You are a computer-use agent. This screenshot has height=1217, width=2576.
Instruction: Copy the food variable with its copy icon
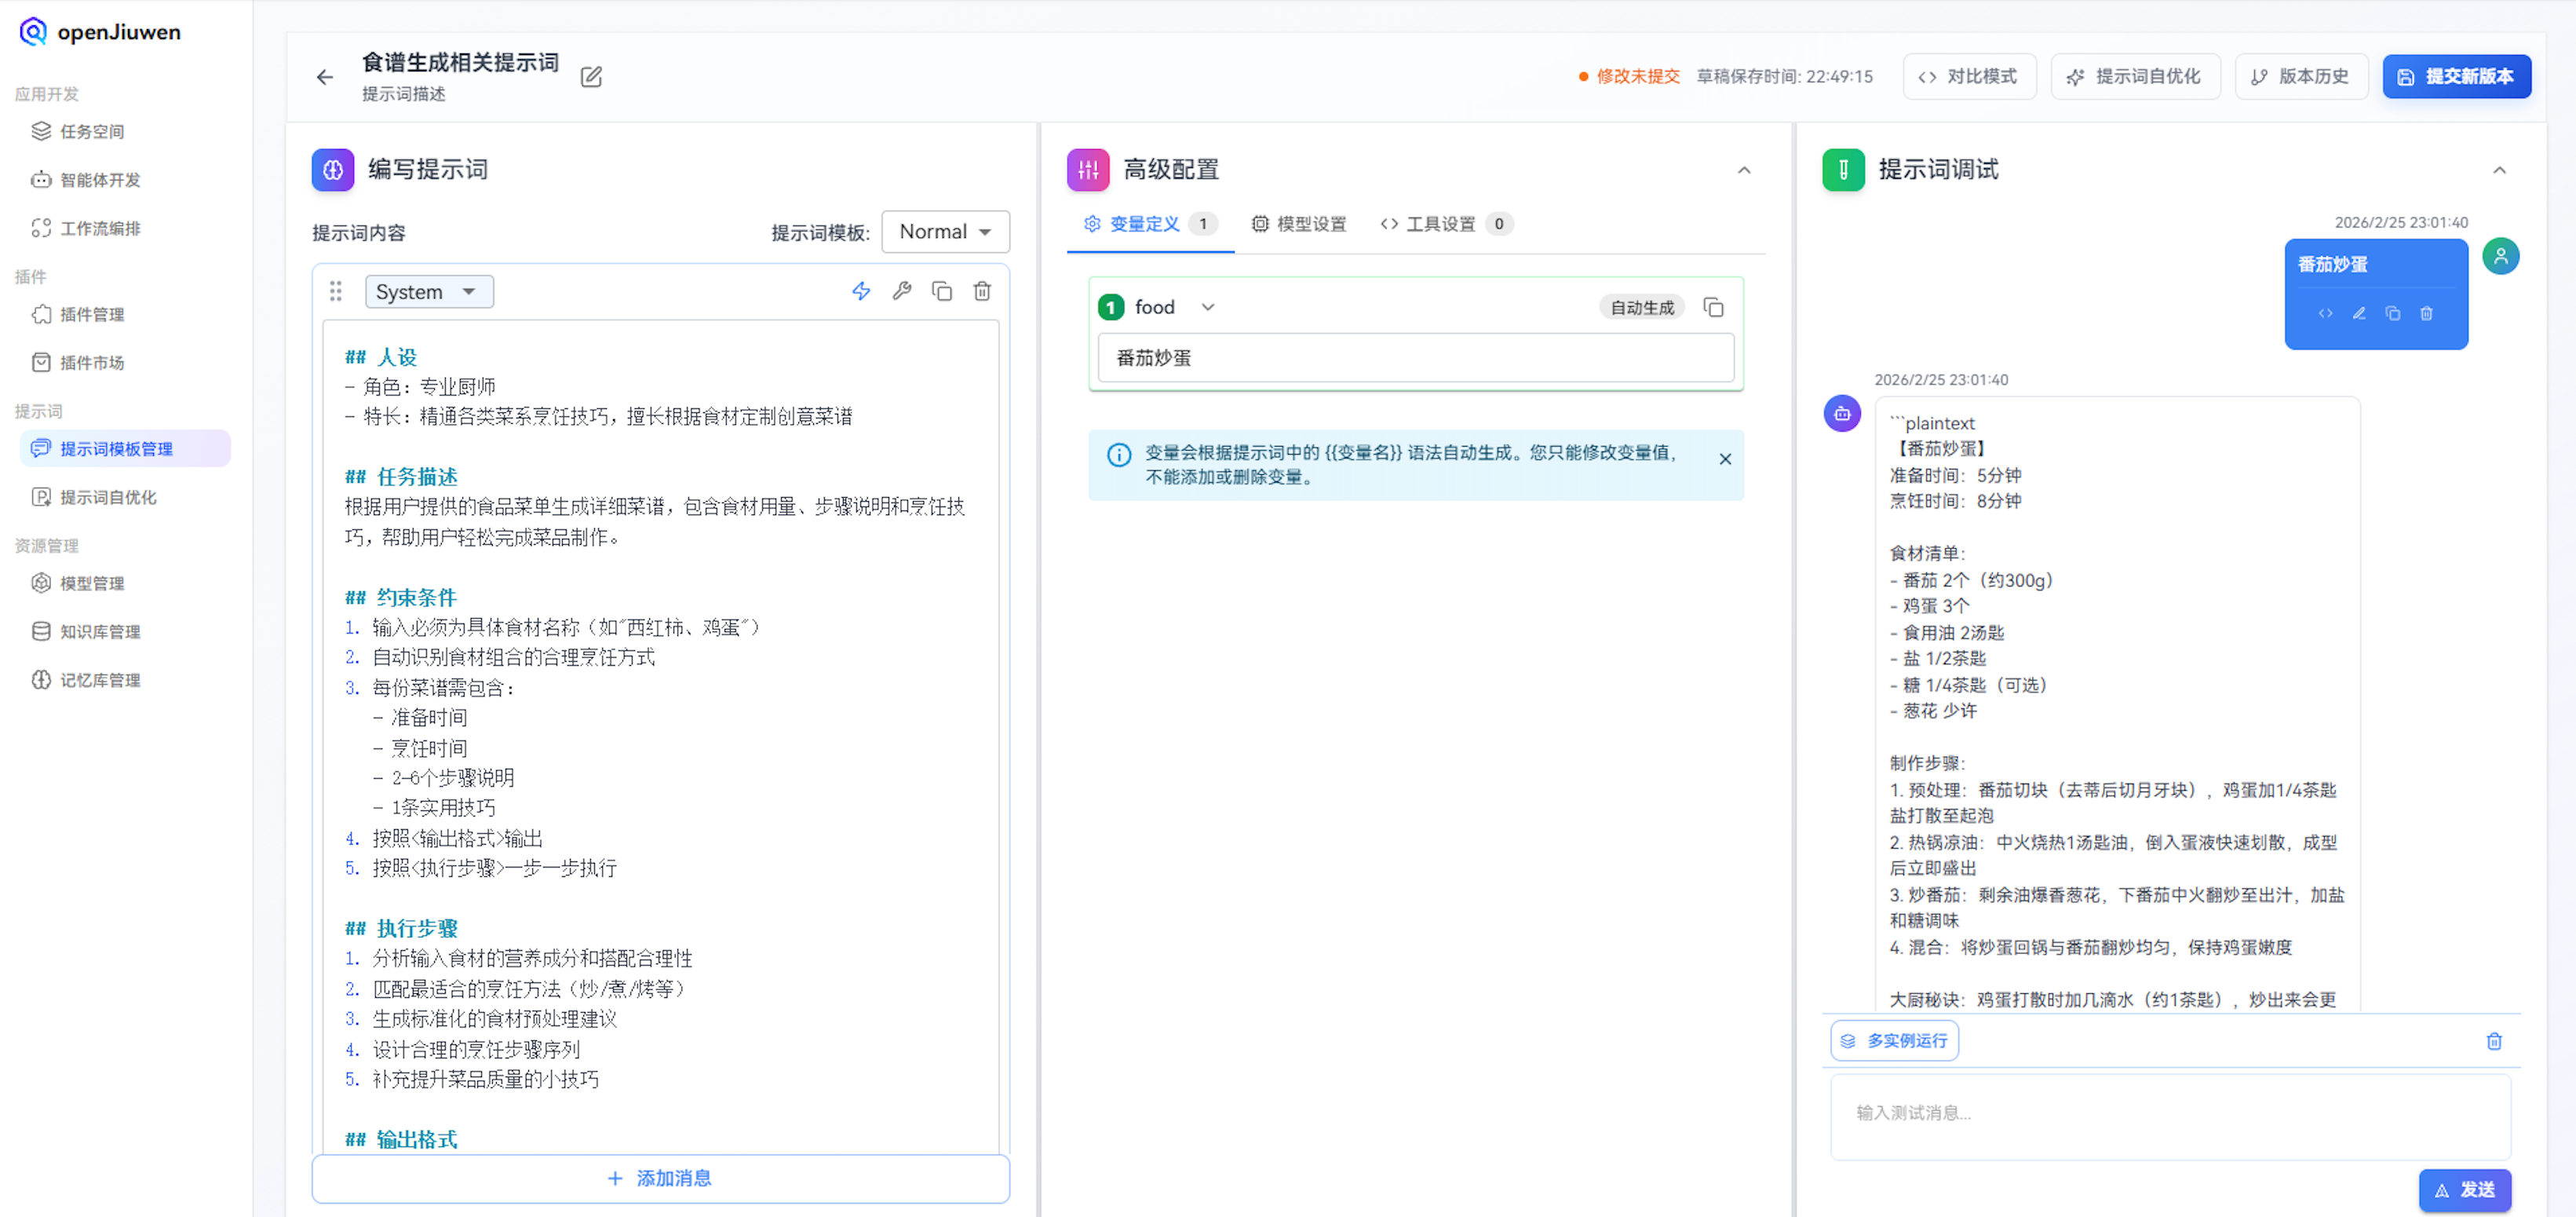tap(1713, 307)
